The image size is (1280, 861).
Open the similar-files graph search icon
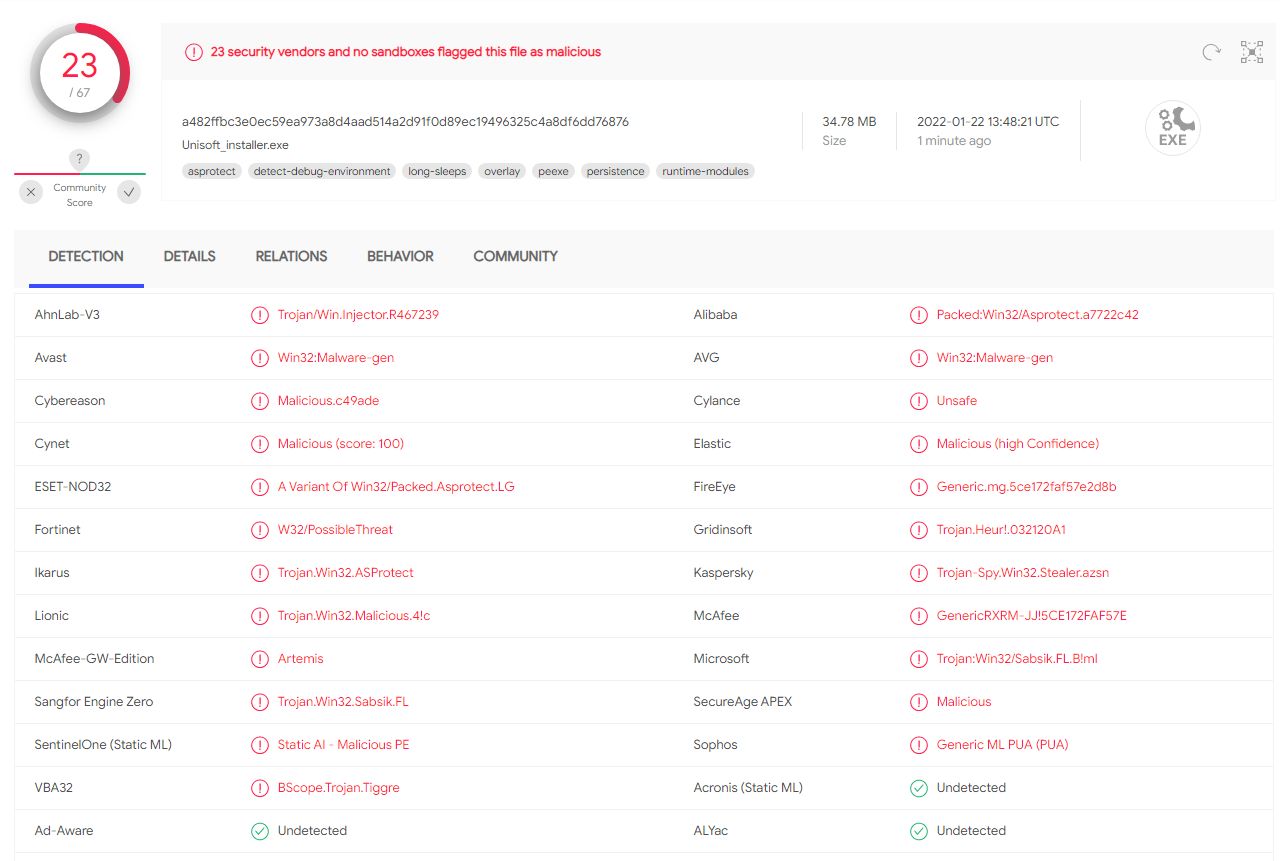1252,53
